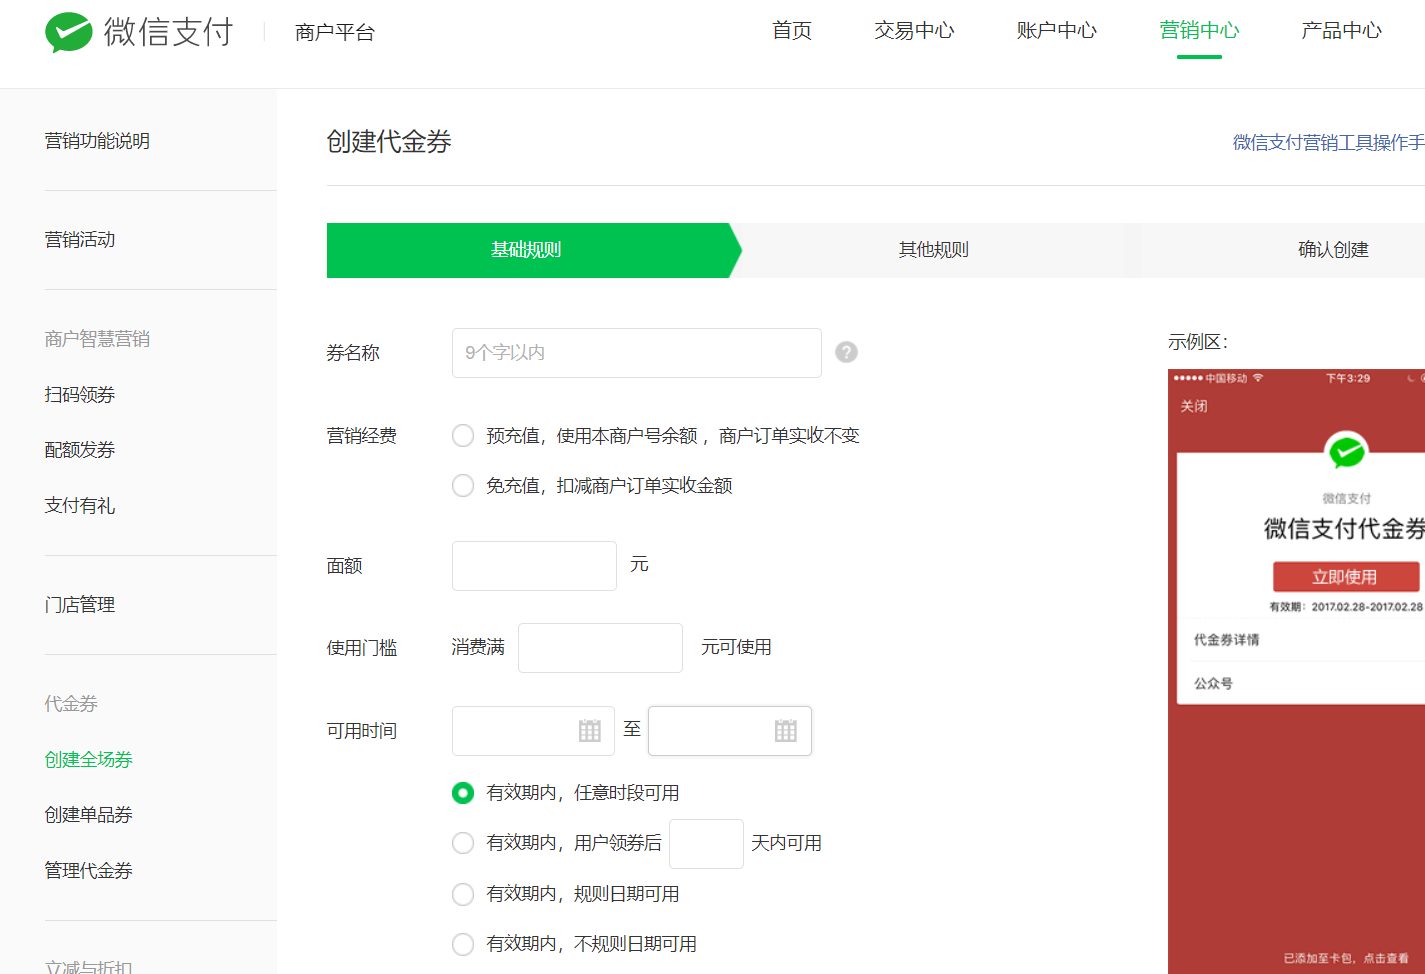Click 关闭 in the phone preview

point(1194,406)
